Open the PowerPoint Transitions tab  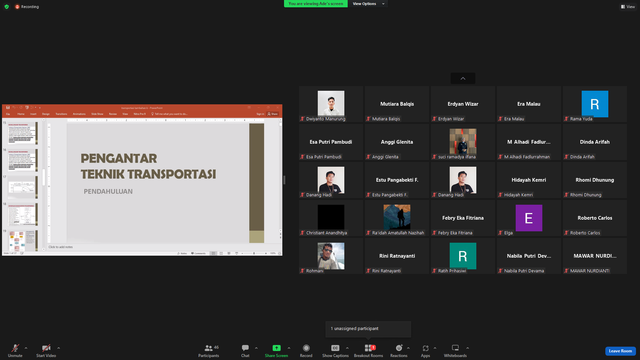coord(61,114)
